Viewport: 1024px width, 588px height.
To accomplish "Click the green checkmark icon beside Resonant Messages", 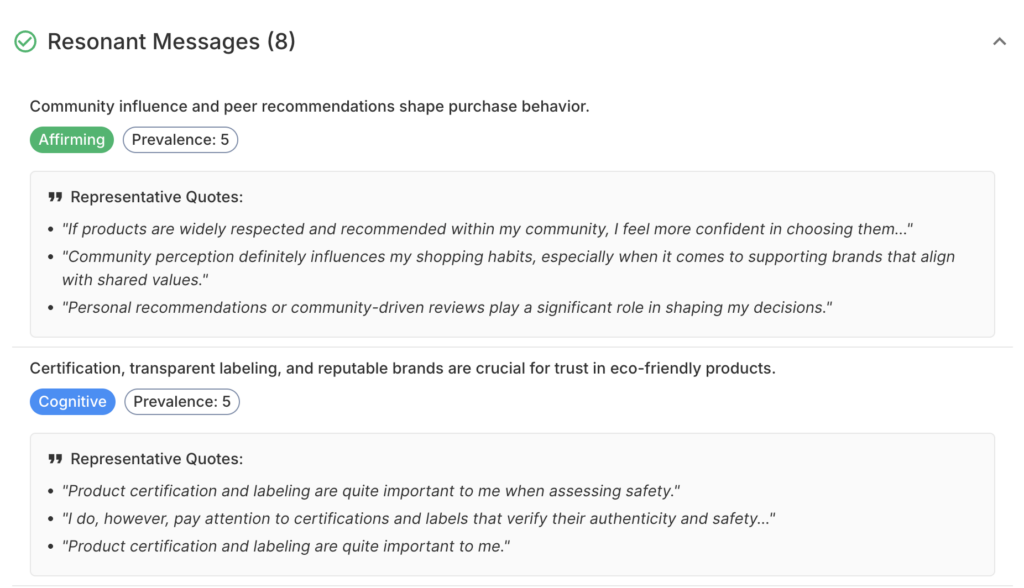I will 25,42.
